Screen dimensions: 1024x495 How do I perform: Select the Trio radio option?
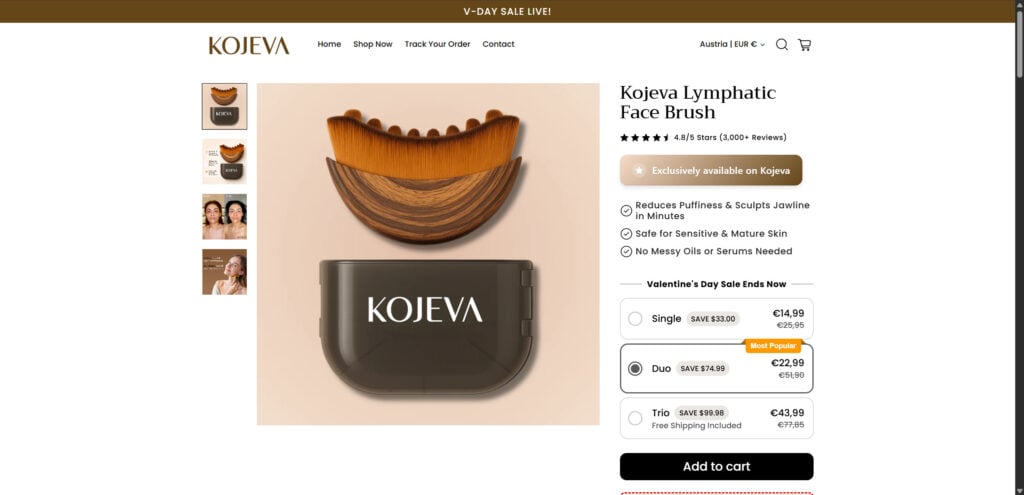click(635, 418)
